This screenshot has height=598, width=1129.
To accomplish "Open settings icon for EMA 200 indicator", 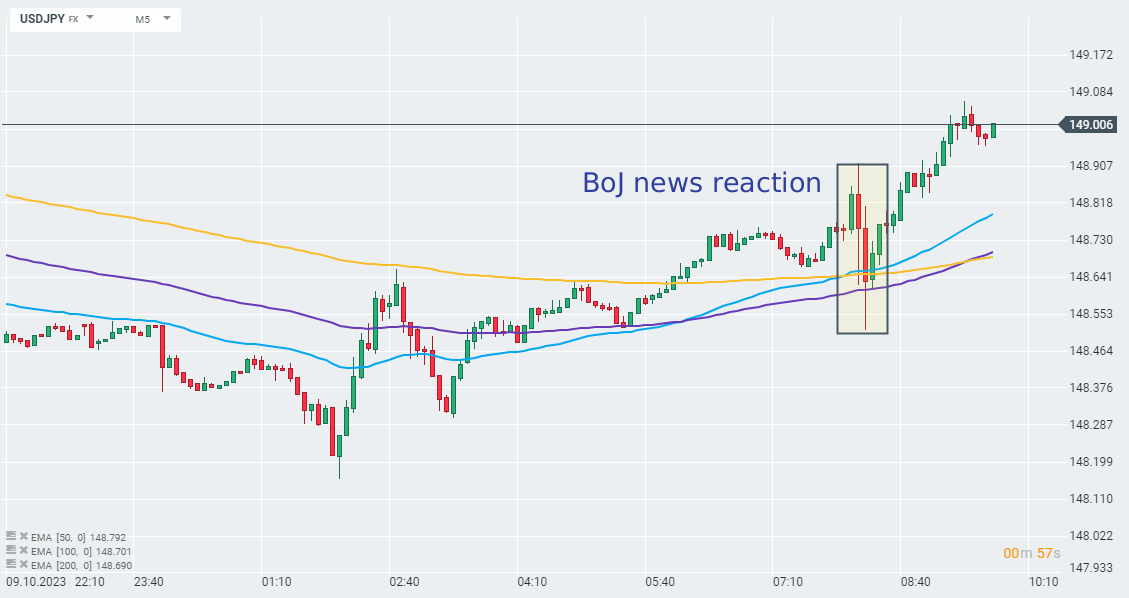I will coord(10,565).
